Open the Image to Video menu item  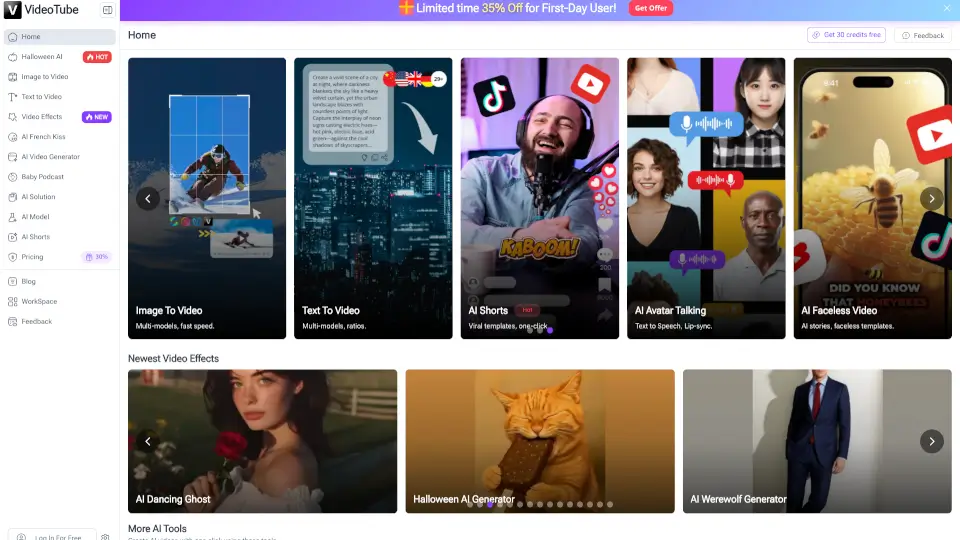(x=59, y=77)
